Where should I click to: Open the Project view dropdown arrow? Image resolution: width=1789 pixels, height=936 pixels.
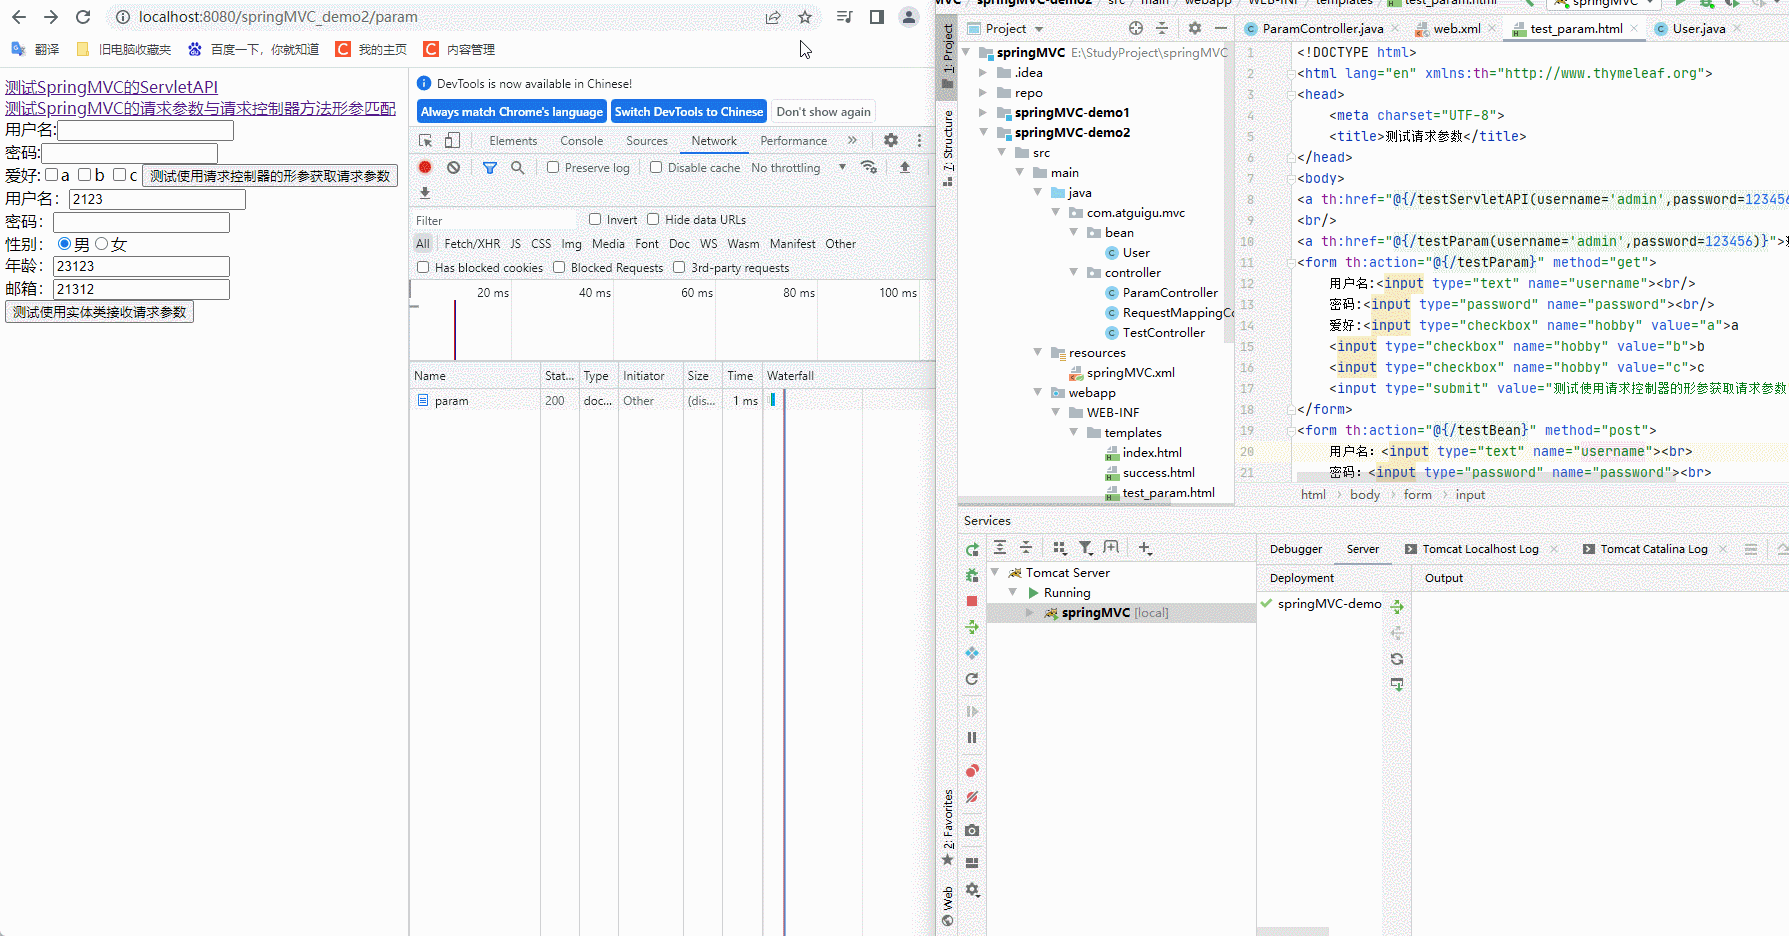point(1039,29)
